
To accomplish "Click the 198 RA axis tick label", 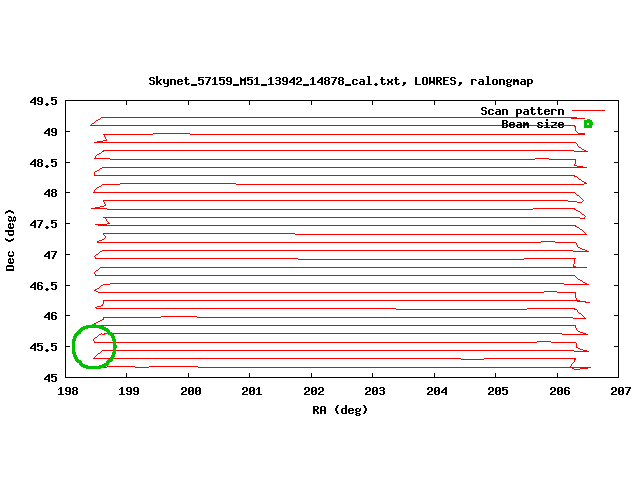I will coord(67,391).
